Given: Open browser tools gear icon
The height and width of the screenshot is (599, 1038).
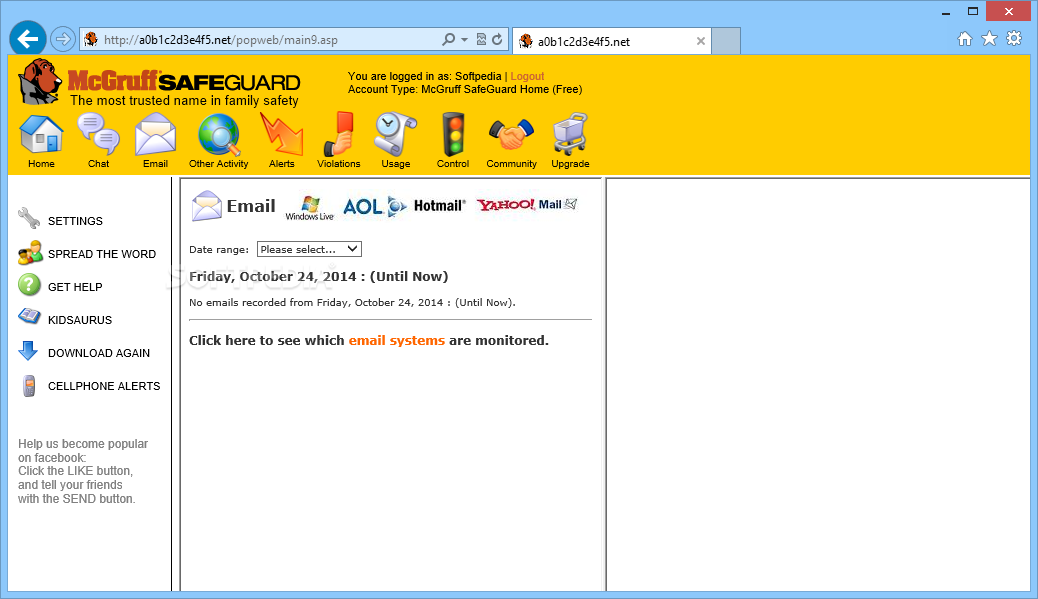Looking at the screenshot, I should [x=1014, y=38].
